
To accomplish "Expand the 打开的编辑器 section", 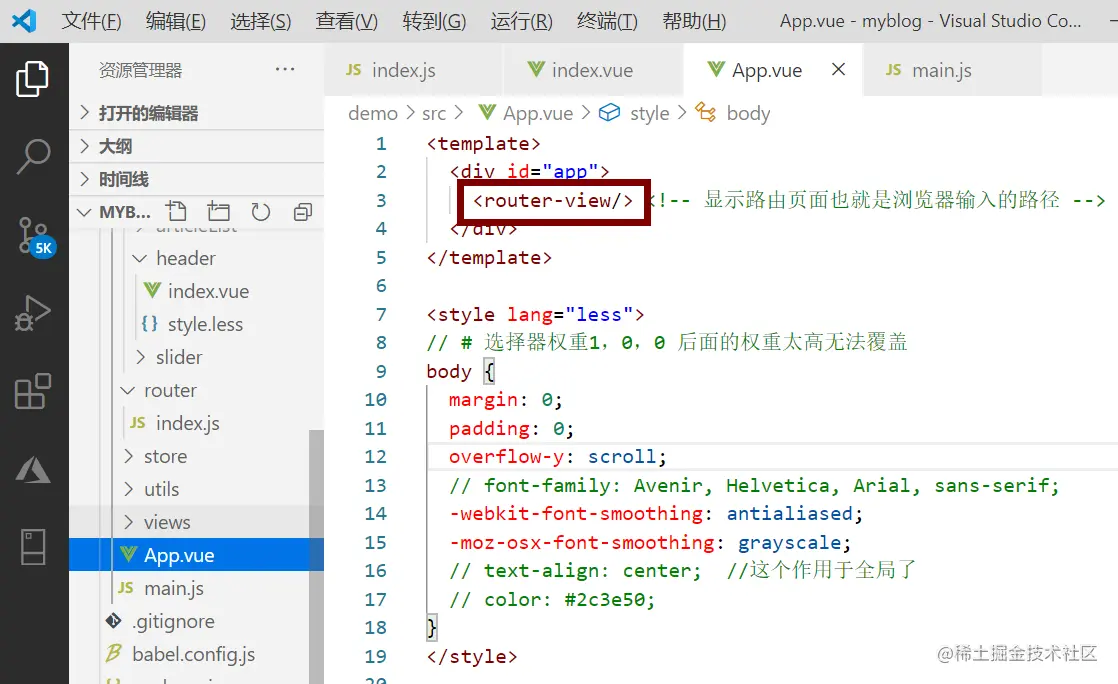I will 196,113.
